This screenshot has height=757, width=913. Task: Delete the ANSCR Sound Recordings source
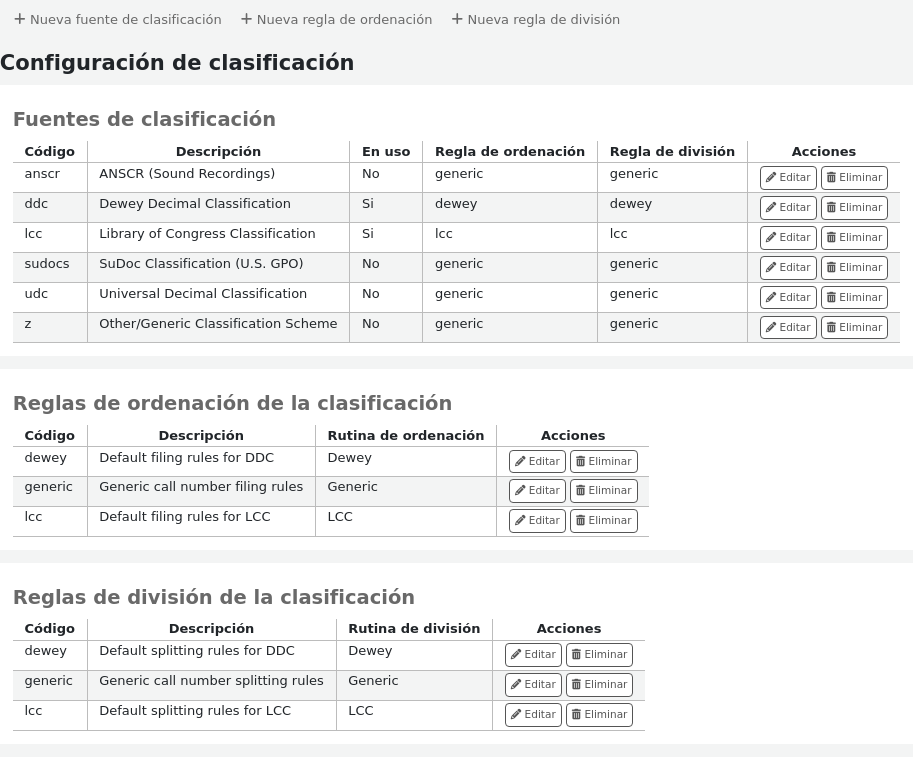(854, 177)
